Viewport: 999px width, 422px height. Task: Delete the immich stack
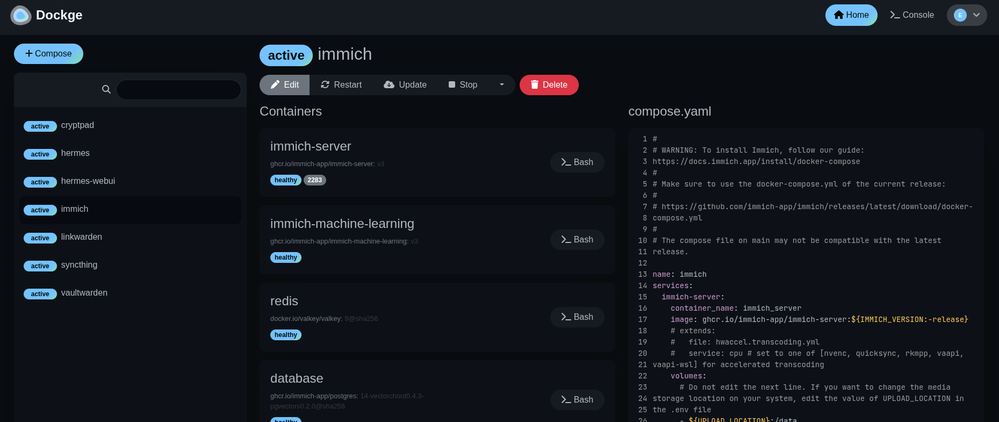(x=549, y=85)
